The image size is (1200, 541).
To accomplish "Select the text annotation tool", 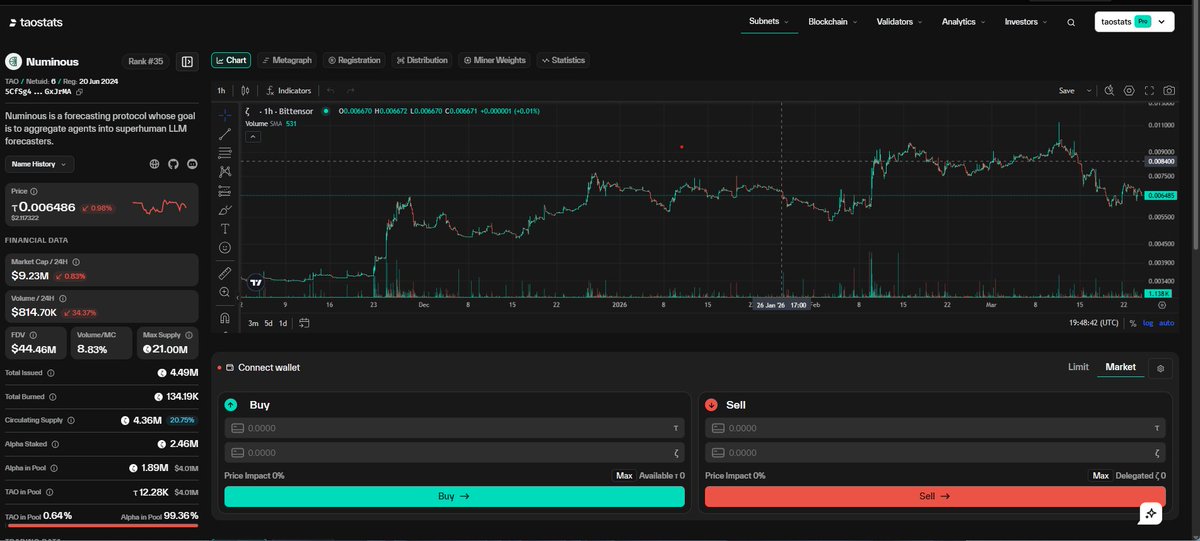I will [x=225, y=228].
